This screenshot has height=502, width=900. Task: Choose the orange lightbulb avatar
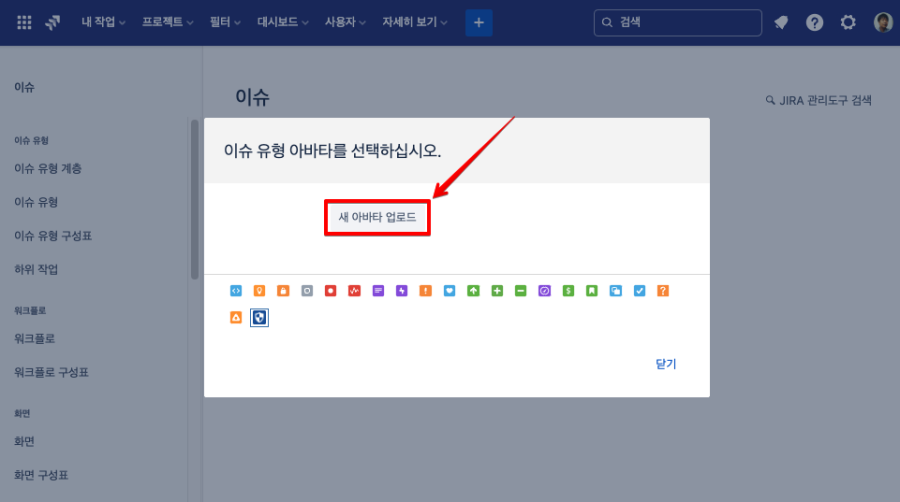click(x=259, y=291)
